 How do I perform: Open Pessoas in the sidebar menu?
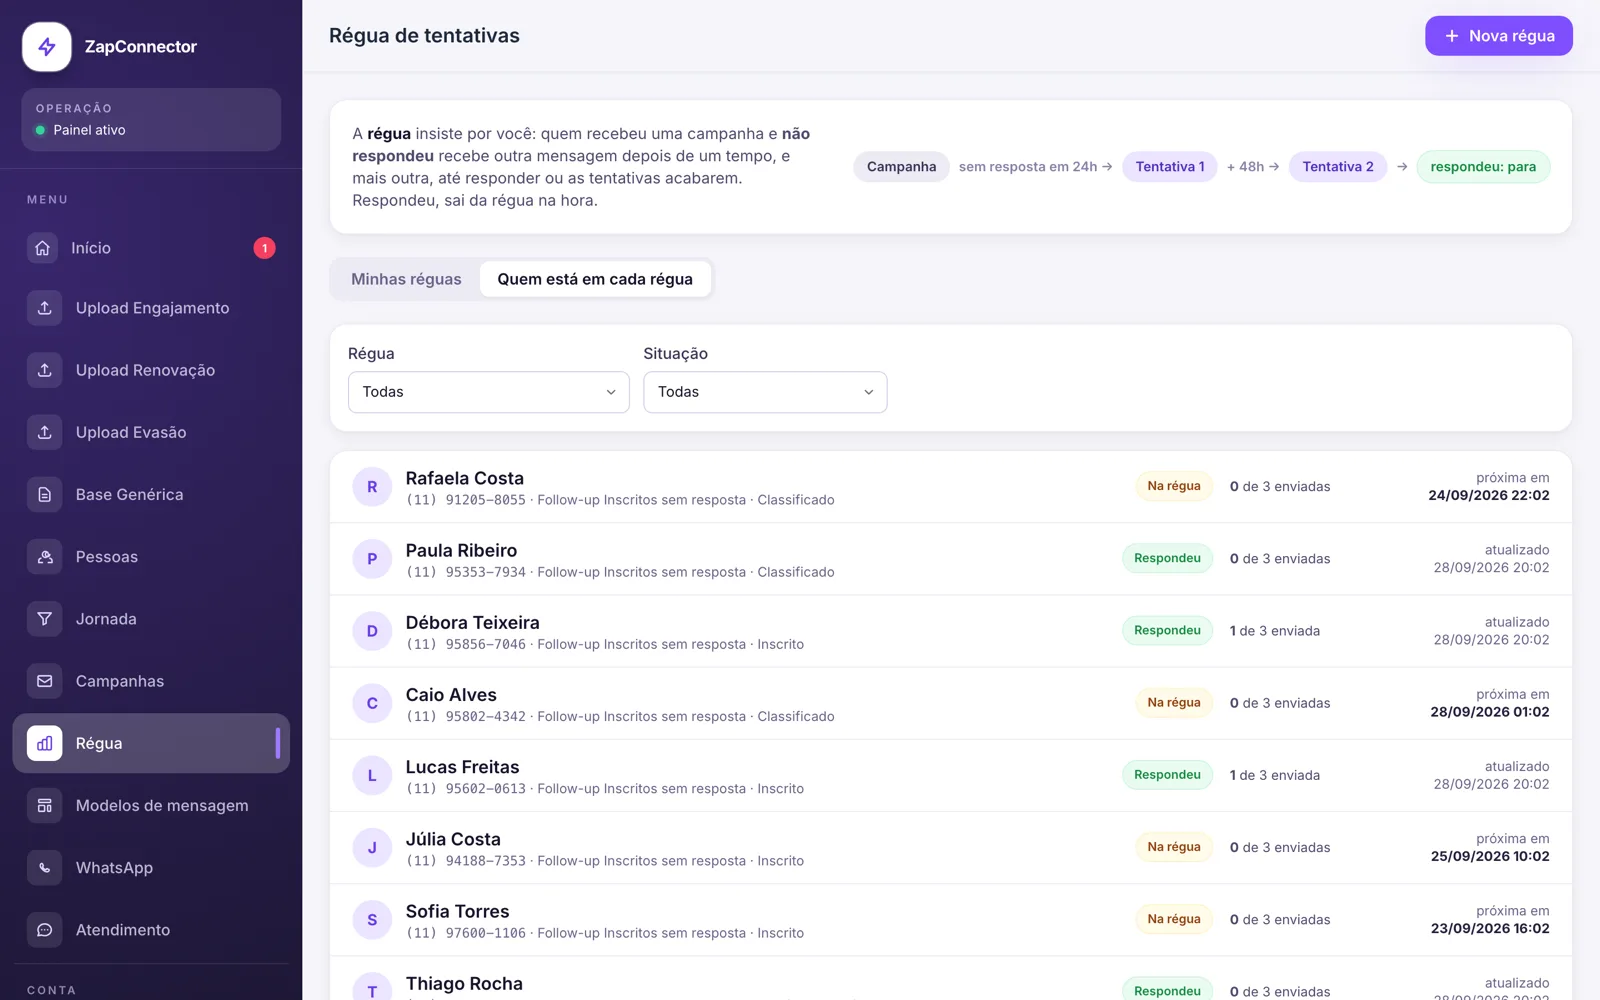click(x=151, y=557)
